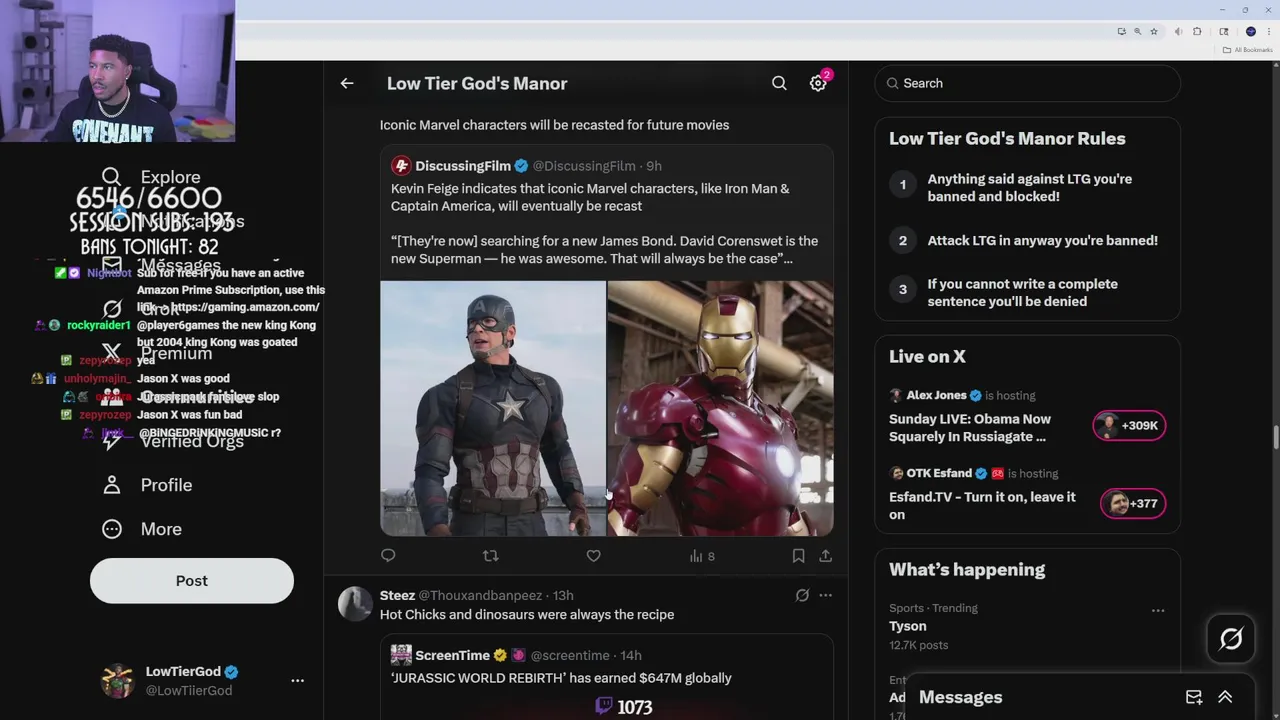The width and height of the screenshot is (1280, 720).
Task: Like the Marvel recast post with the heart
Action: 593,556
